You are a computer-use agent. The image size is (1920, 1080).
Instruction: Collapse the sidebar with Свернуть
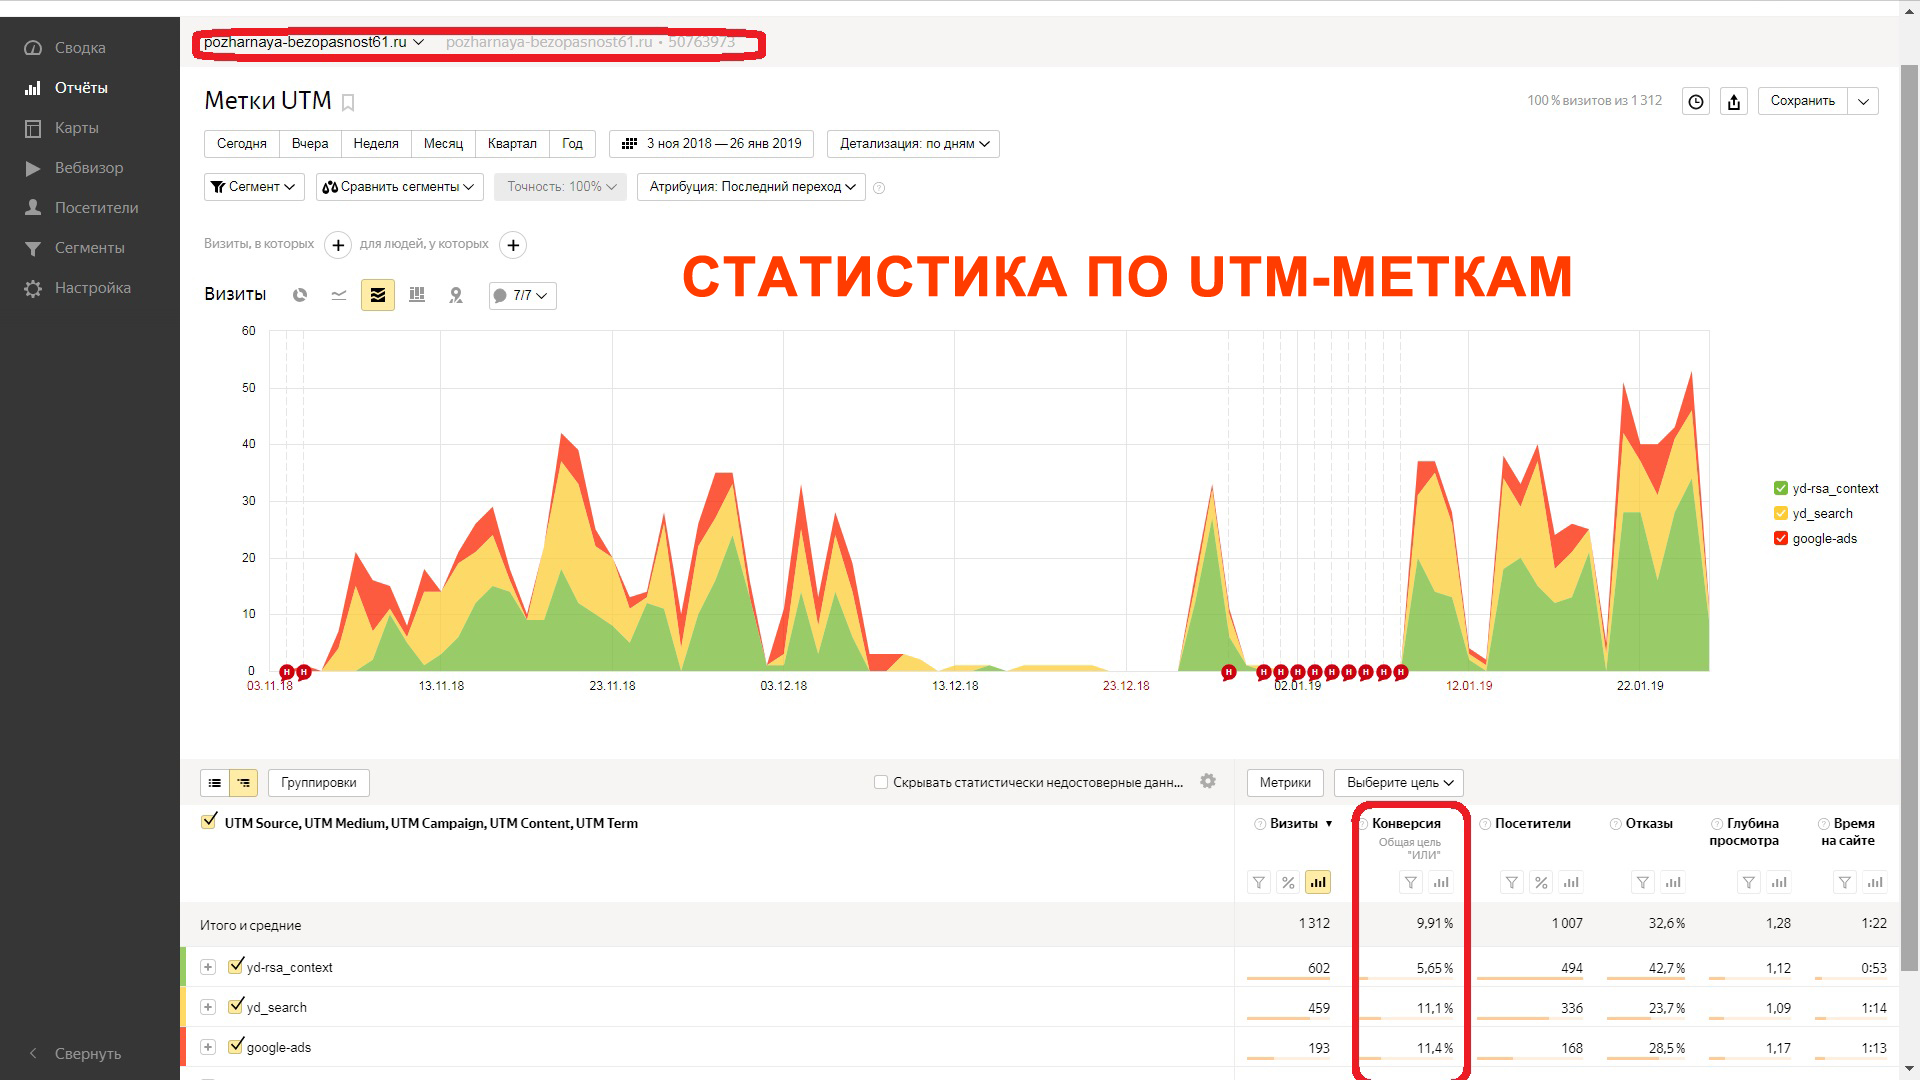point(75,1053)
